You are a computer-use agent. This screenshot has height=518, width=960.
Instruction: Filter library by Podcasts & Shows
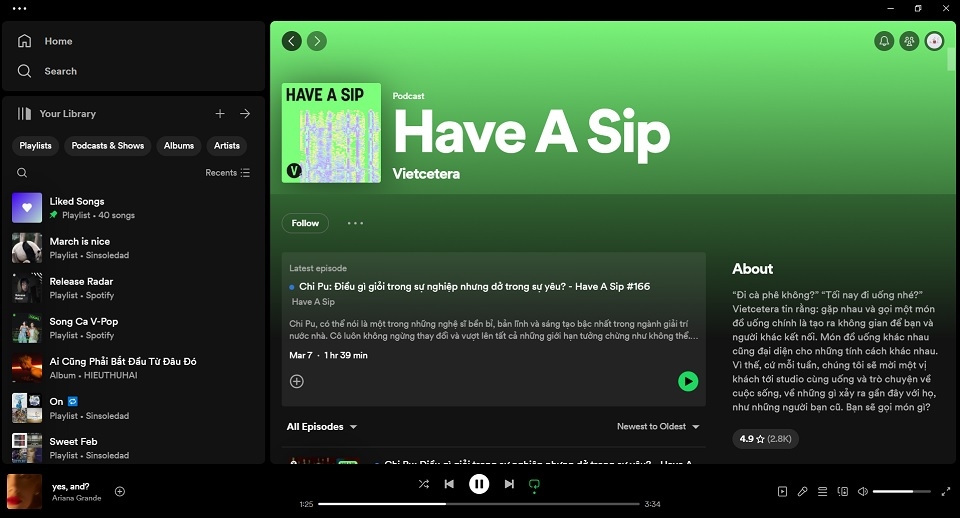point(108,146)
